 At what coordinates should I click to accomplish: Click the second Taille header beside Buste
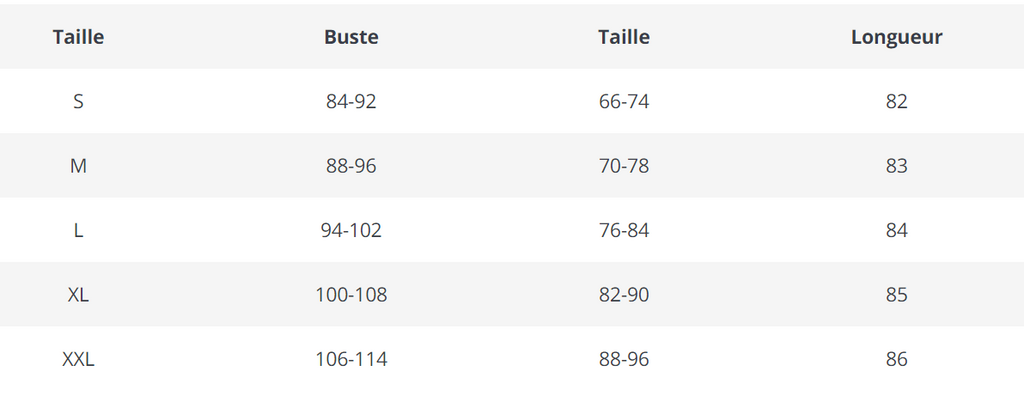tap(624, 37)
